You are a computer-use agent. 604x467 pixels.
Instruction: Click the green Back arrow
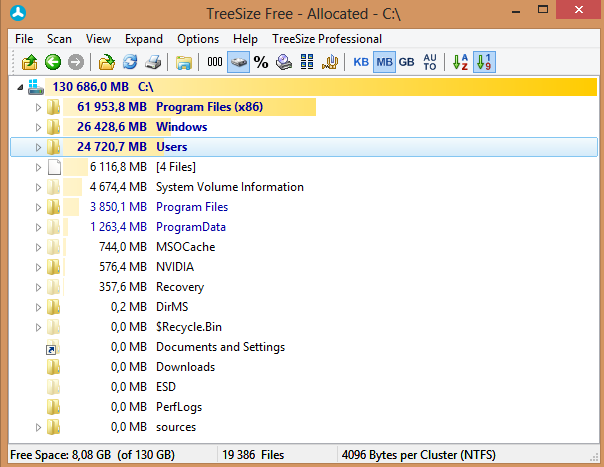coord(53,62)
